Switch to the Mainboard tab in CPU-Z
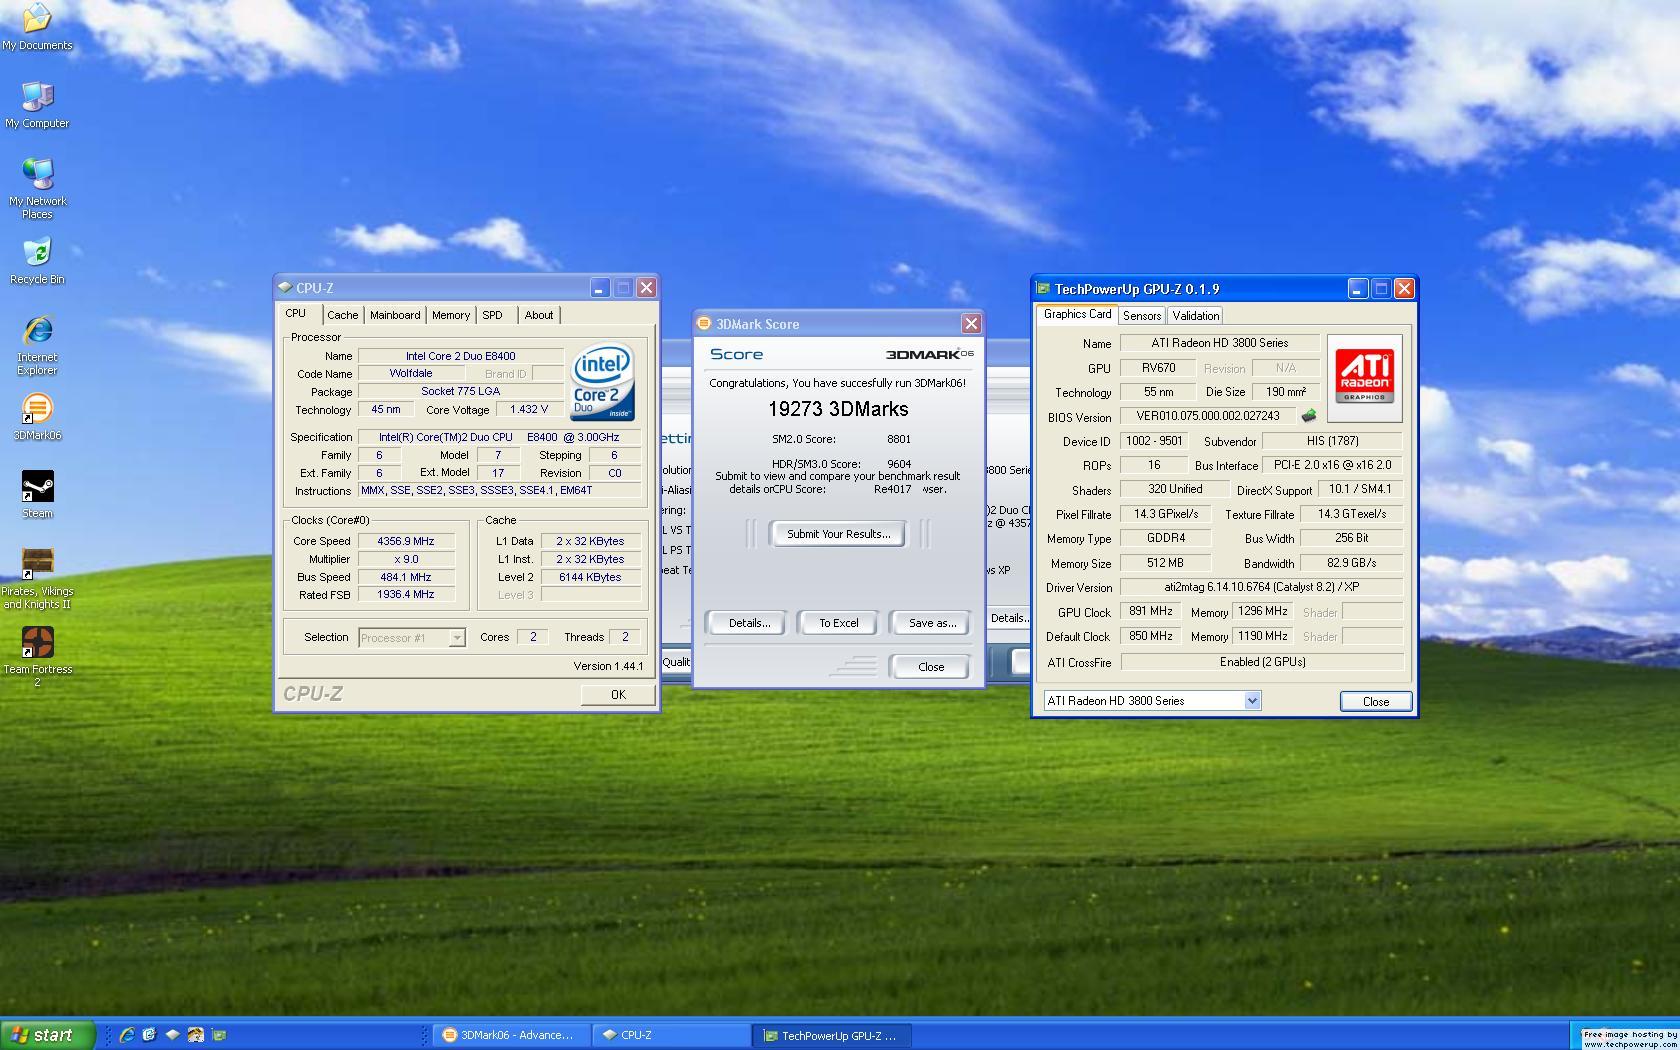This screenshot has height=1050, width=1680. pos(395,315)
